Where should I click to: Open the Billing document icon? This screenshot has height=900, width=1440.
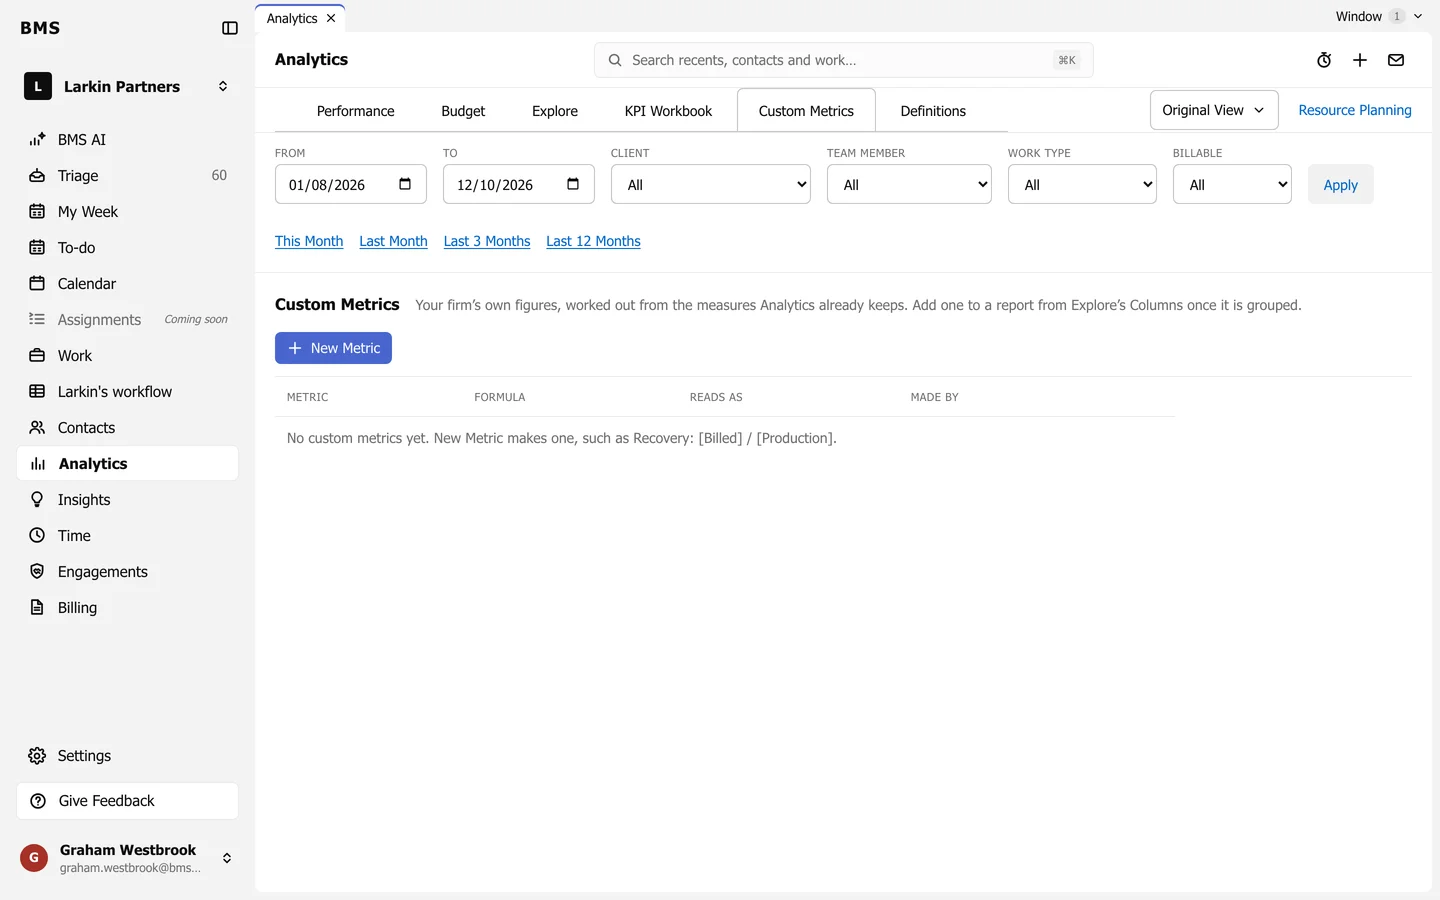coord(37,608)
